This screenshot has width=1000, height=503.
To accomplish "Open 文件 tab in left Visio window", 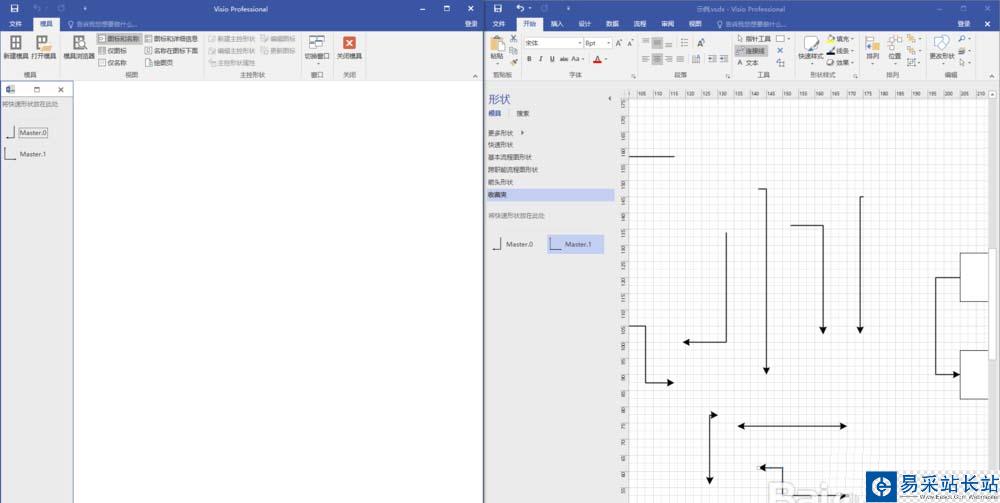I will [x=16, y=24].
